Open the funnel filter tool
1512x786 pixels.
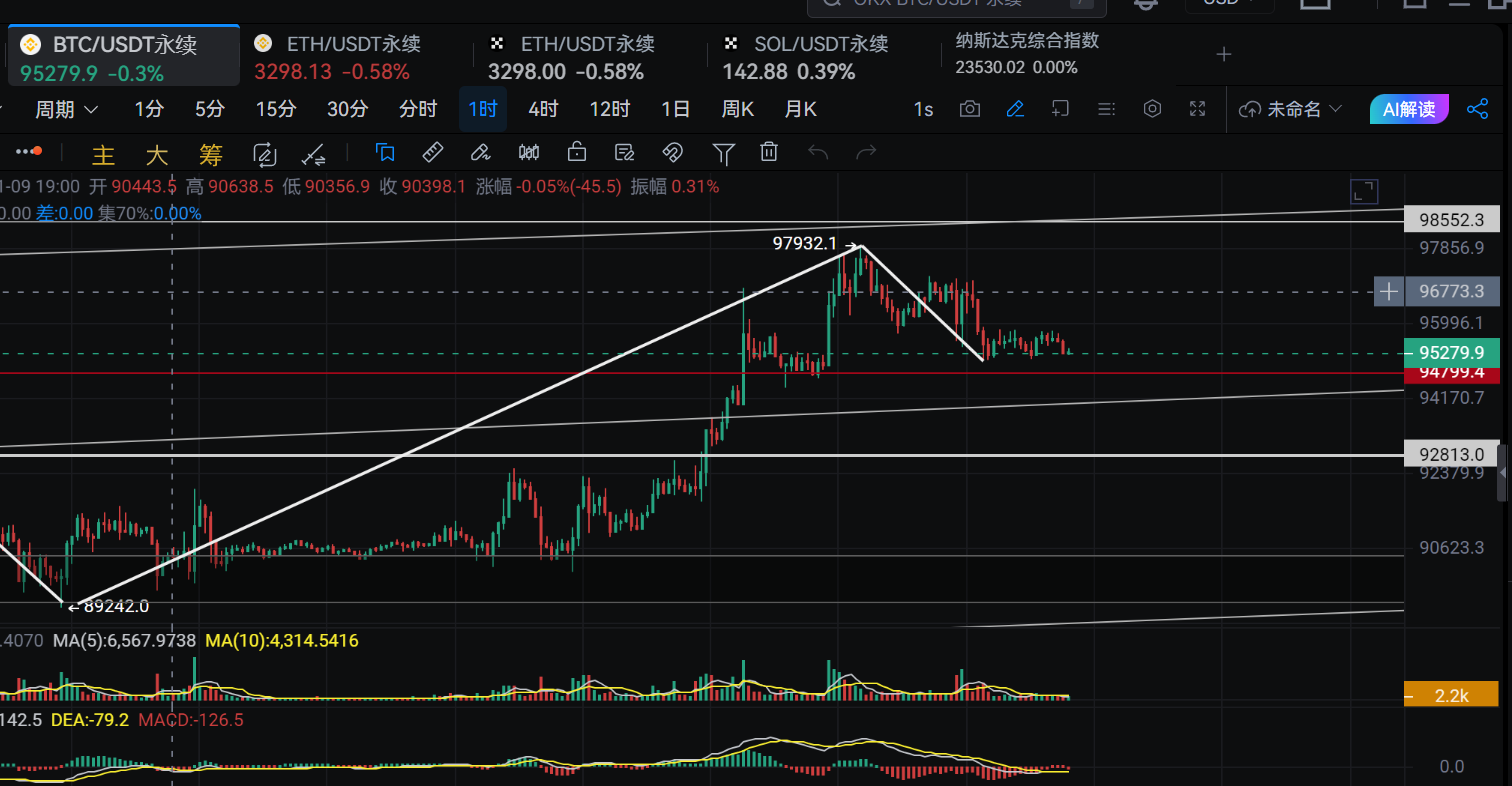[x=723, y=152]
